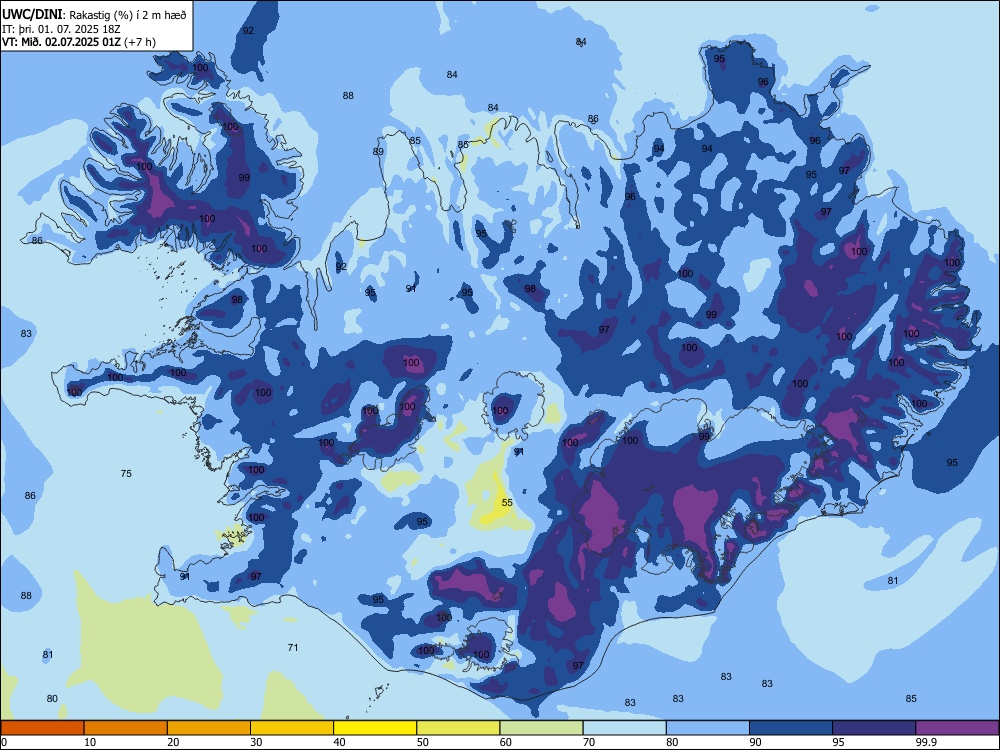Click the '20' label on the legend scale

click(x=173, y=742)
